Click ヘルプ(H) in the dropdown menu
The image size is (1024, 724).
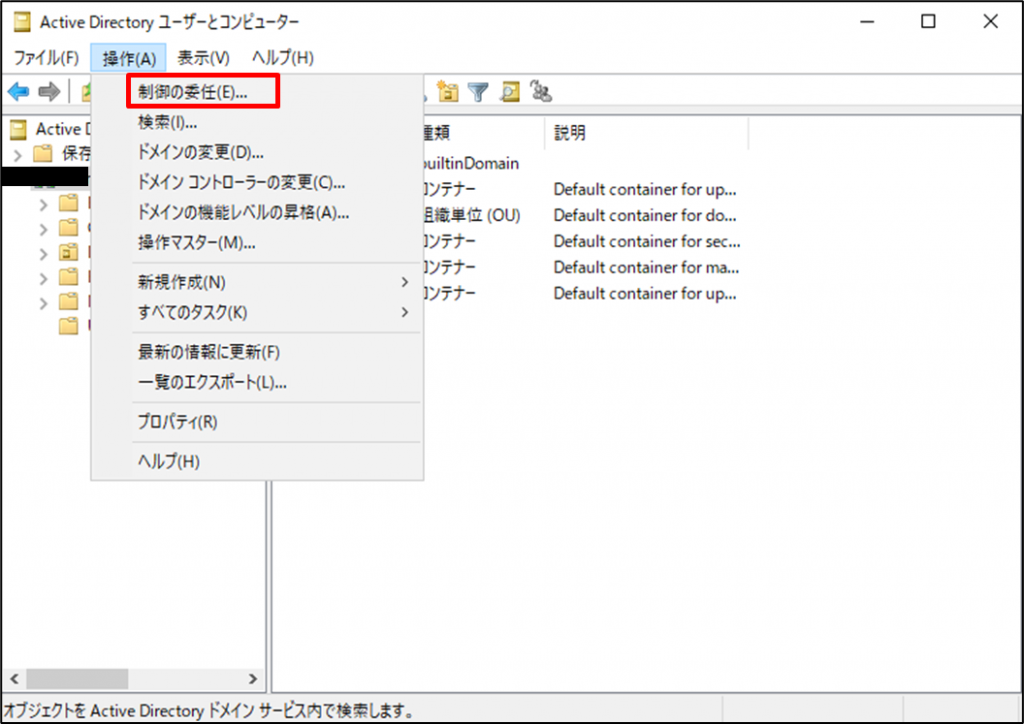[257, 462]
